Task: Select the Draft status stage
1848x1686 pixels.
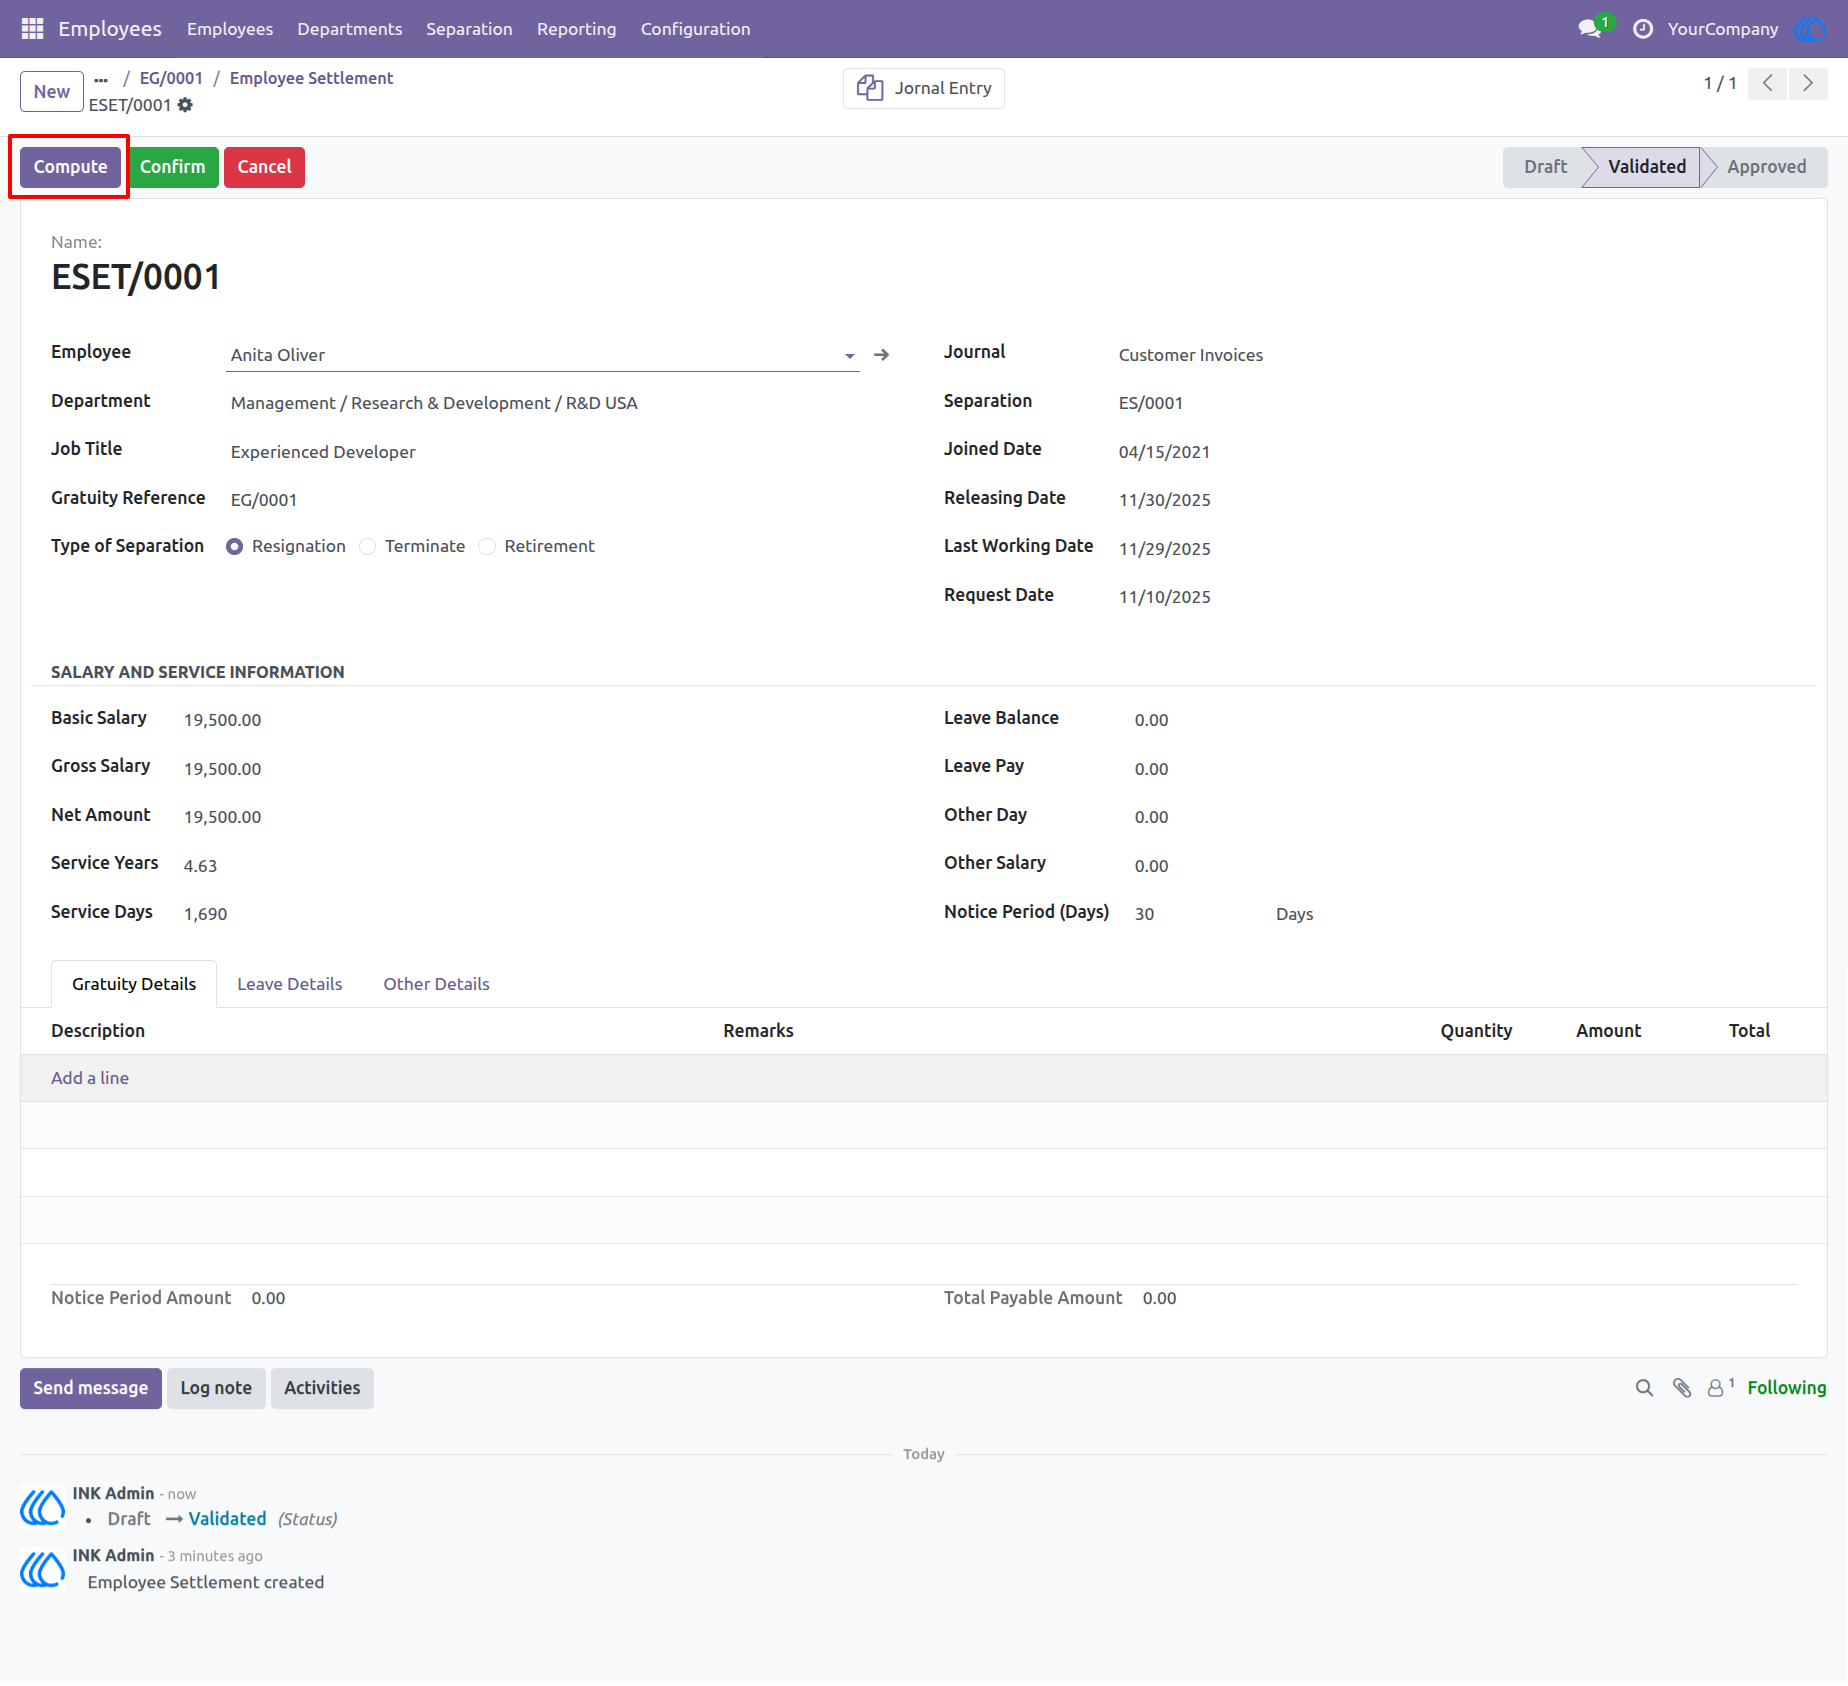Action: pos(1545,167)
